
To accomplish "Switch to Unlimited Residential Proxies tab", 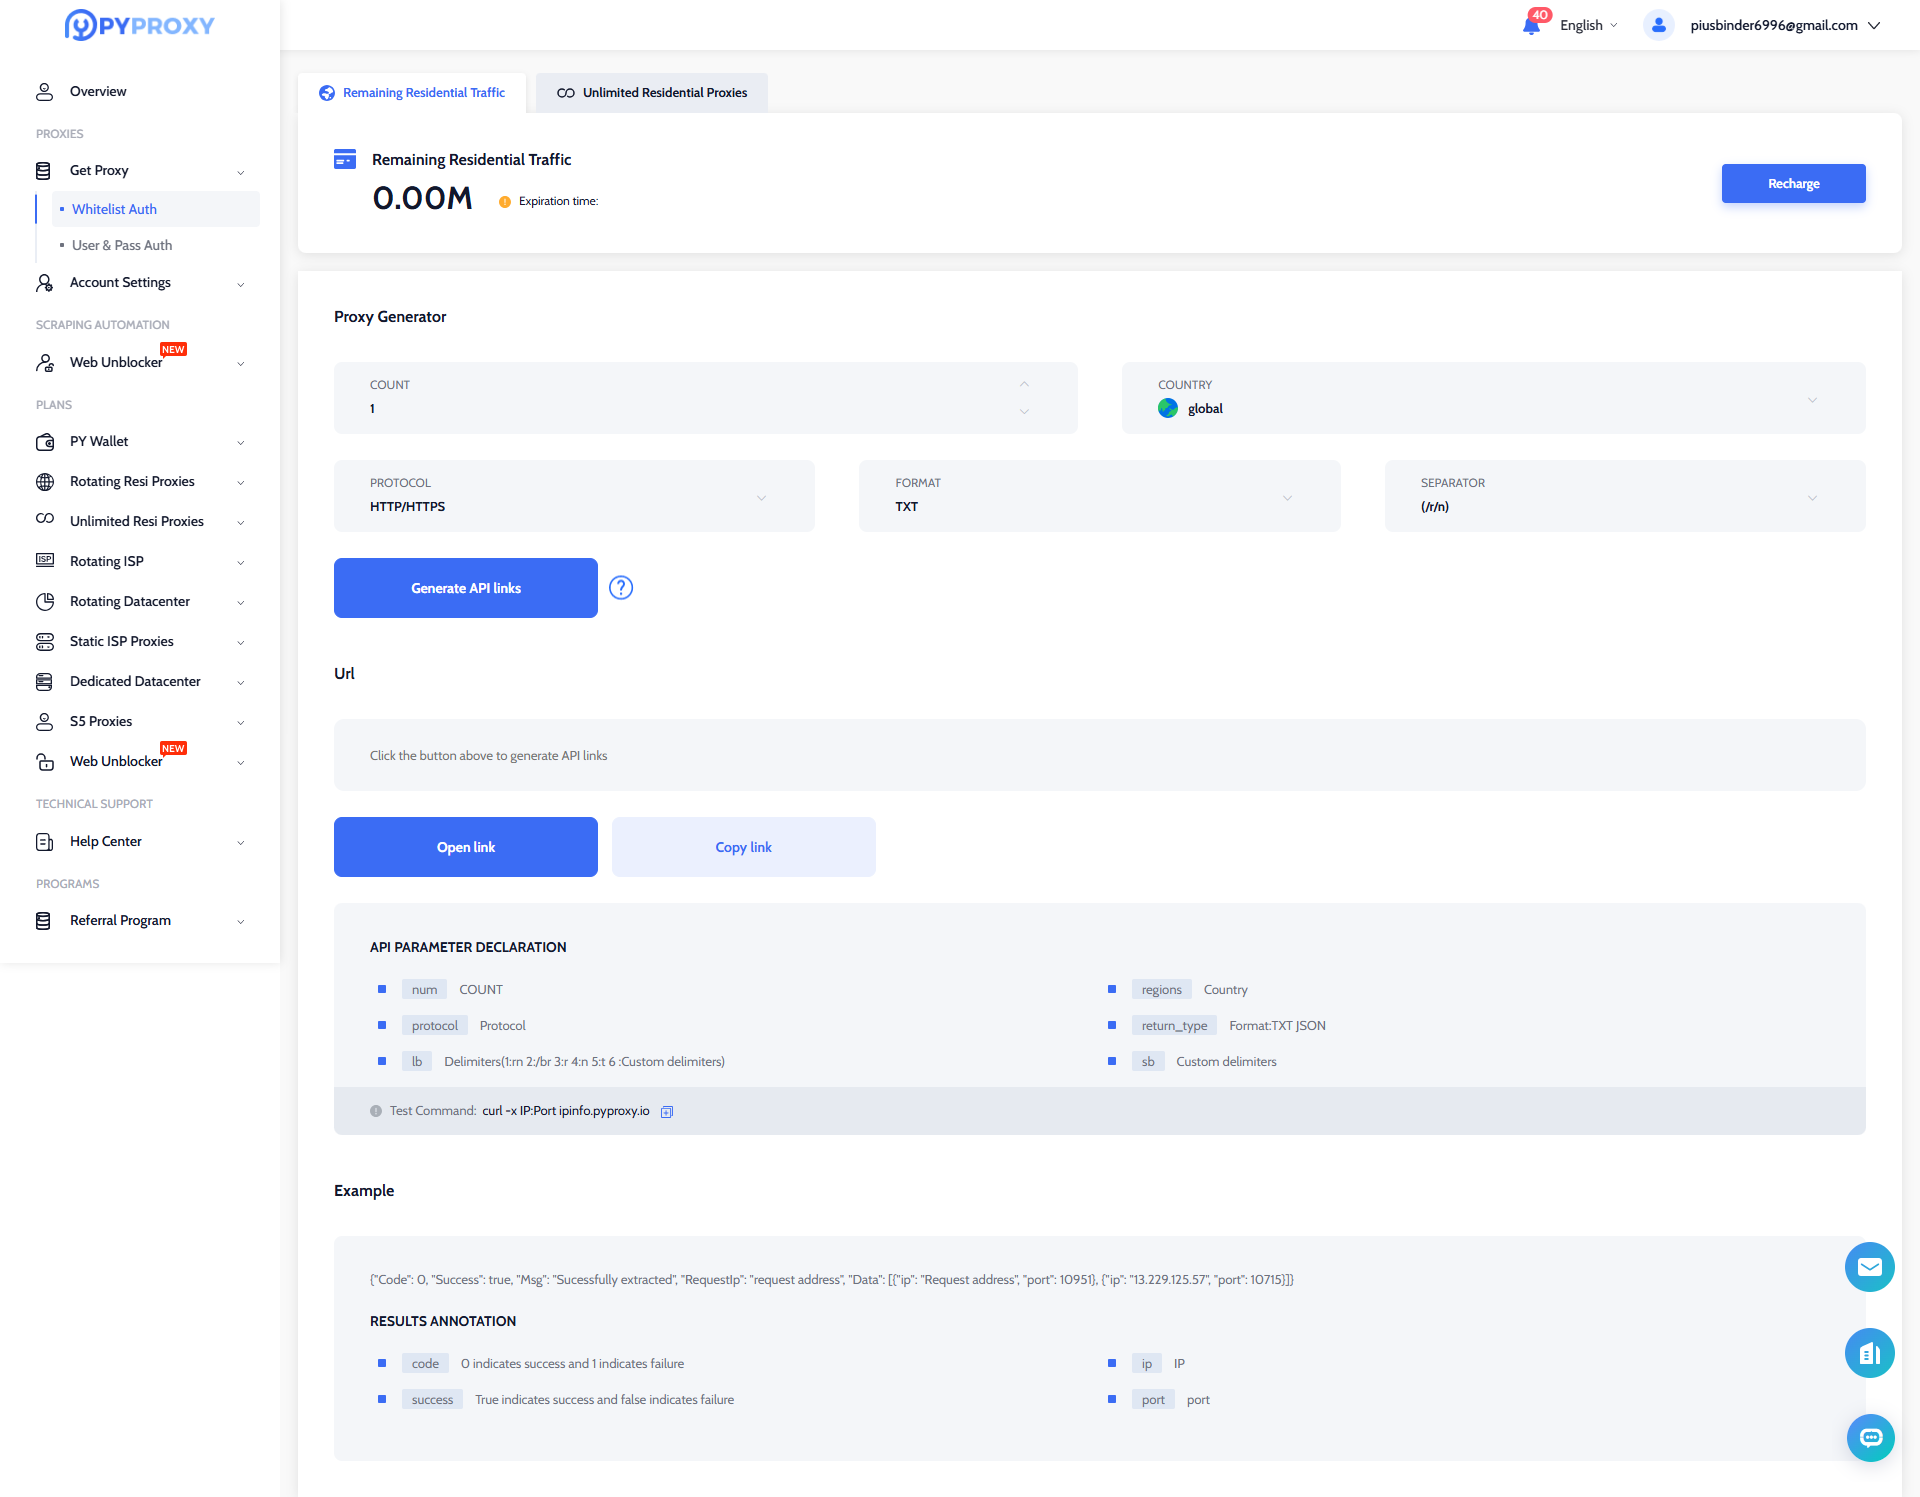I will (652, 93).
